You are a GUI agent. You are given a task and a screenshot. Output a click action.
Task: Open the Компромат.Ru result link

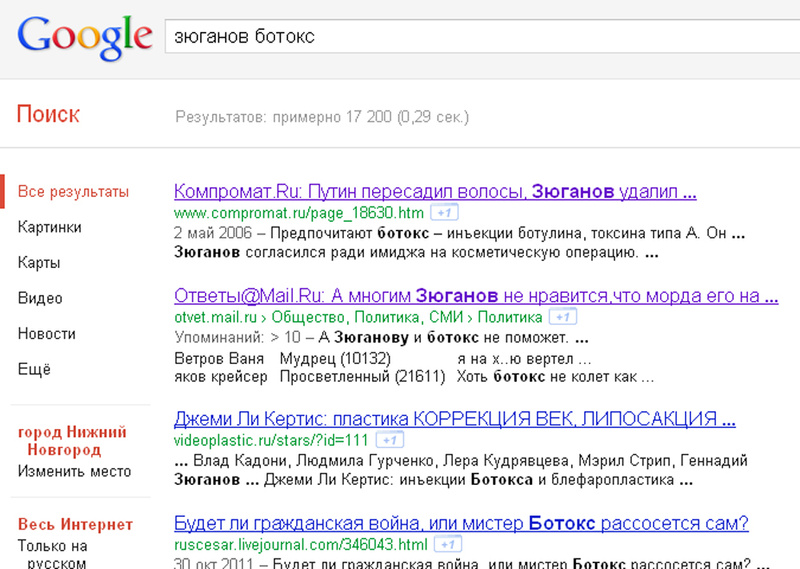[435, 192]
